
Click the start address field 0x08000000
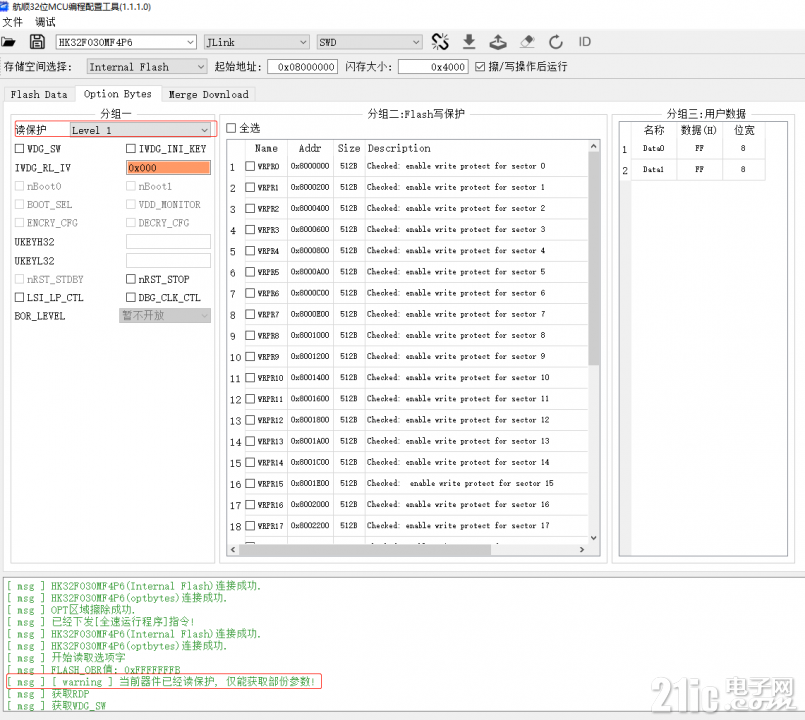pos(302,67)
